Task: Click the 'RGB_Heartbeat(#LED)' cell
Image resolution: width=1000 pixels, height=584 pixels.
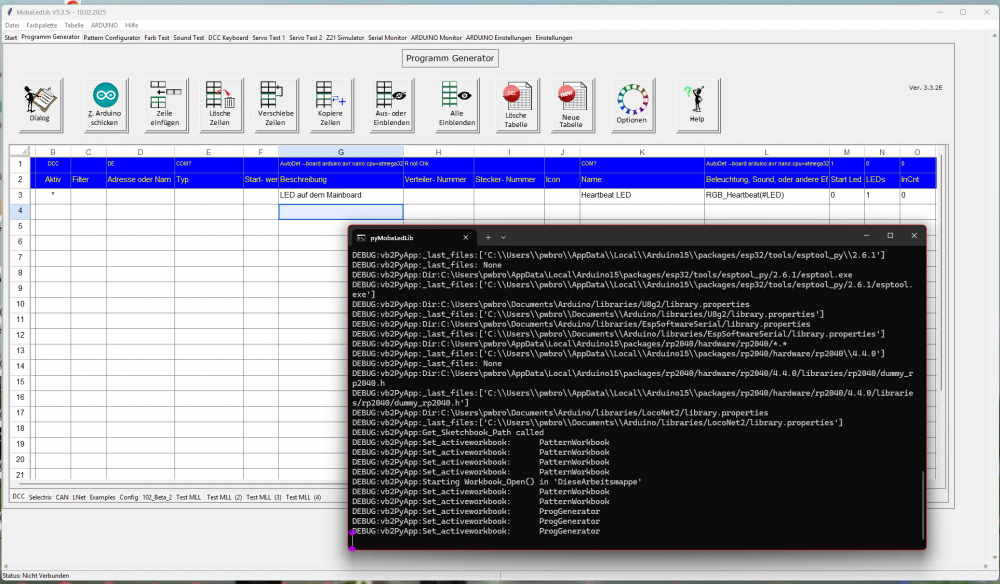Action: click(767, 195)
